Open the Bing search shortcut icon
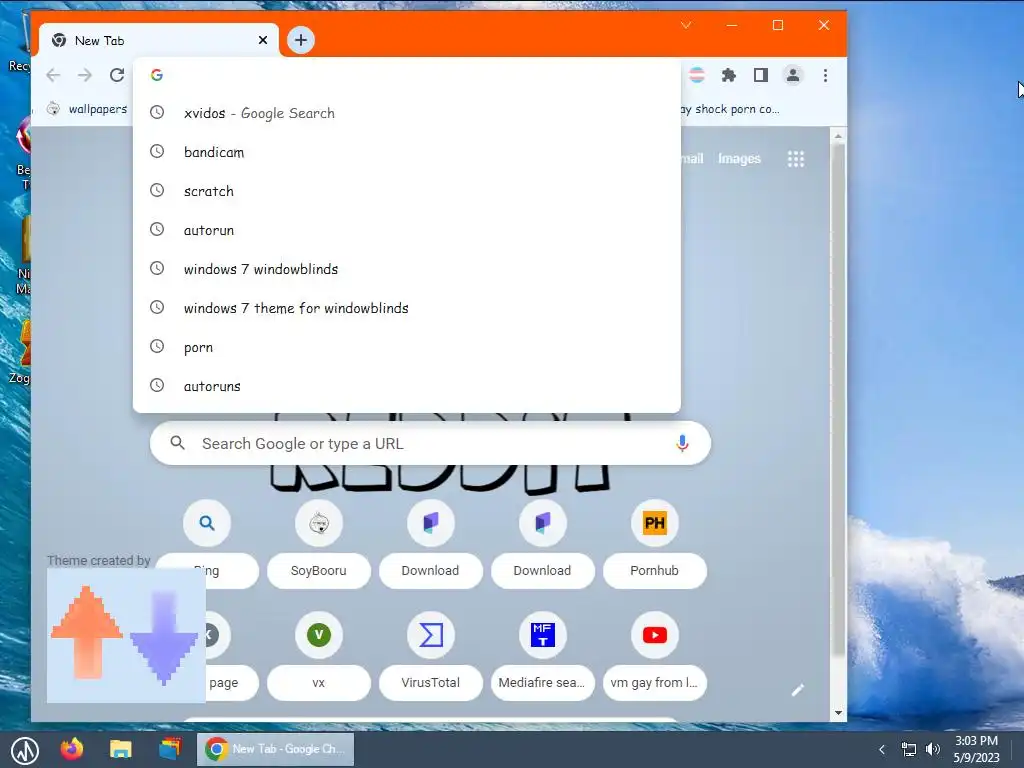Screen dimensions: 1024x768 coord(207,523)
